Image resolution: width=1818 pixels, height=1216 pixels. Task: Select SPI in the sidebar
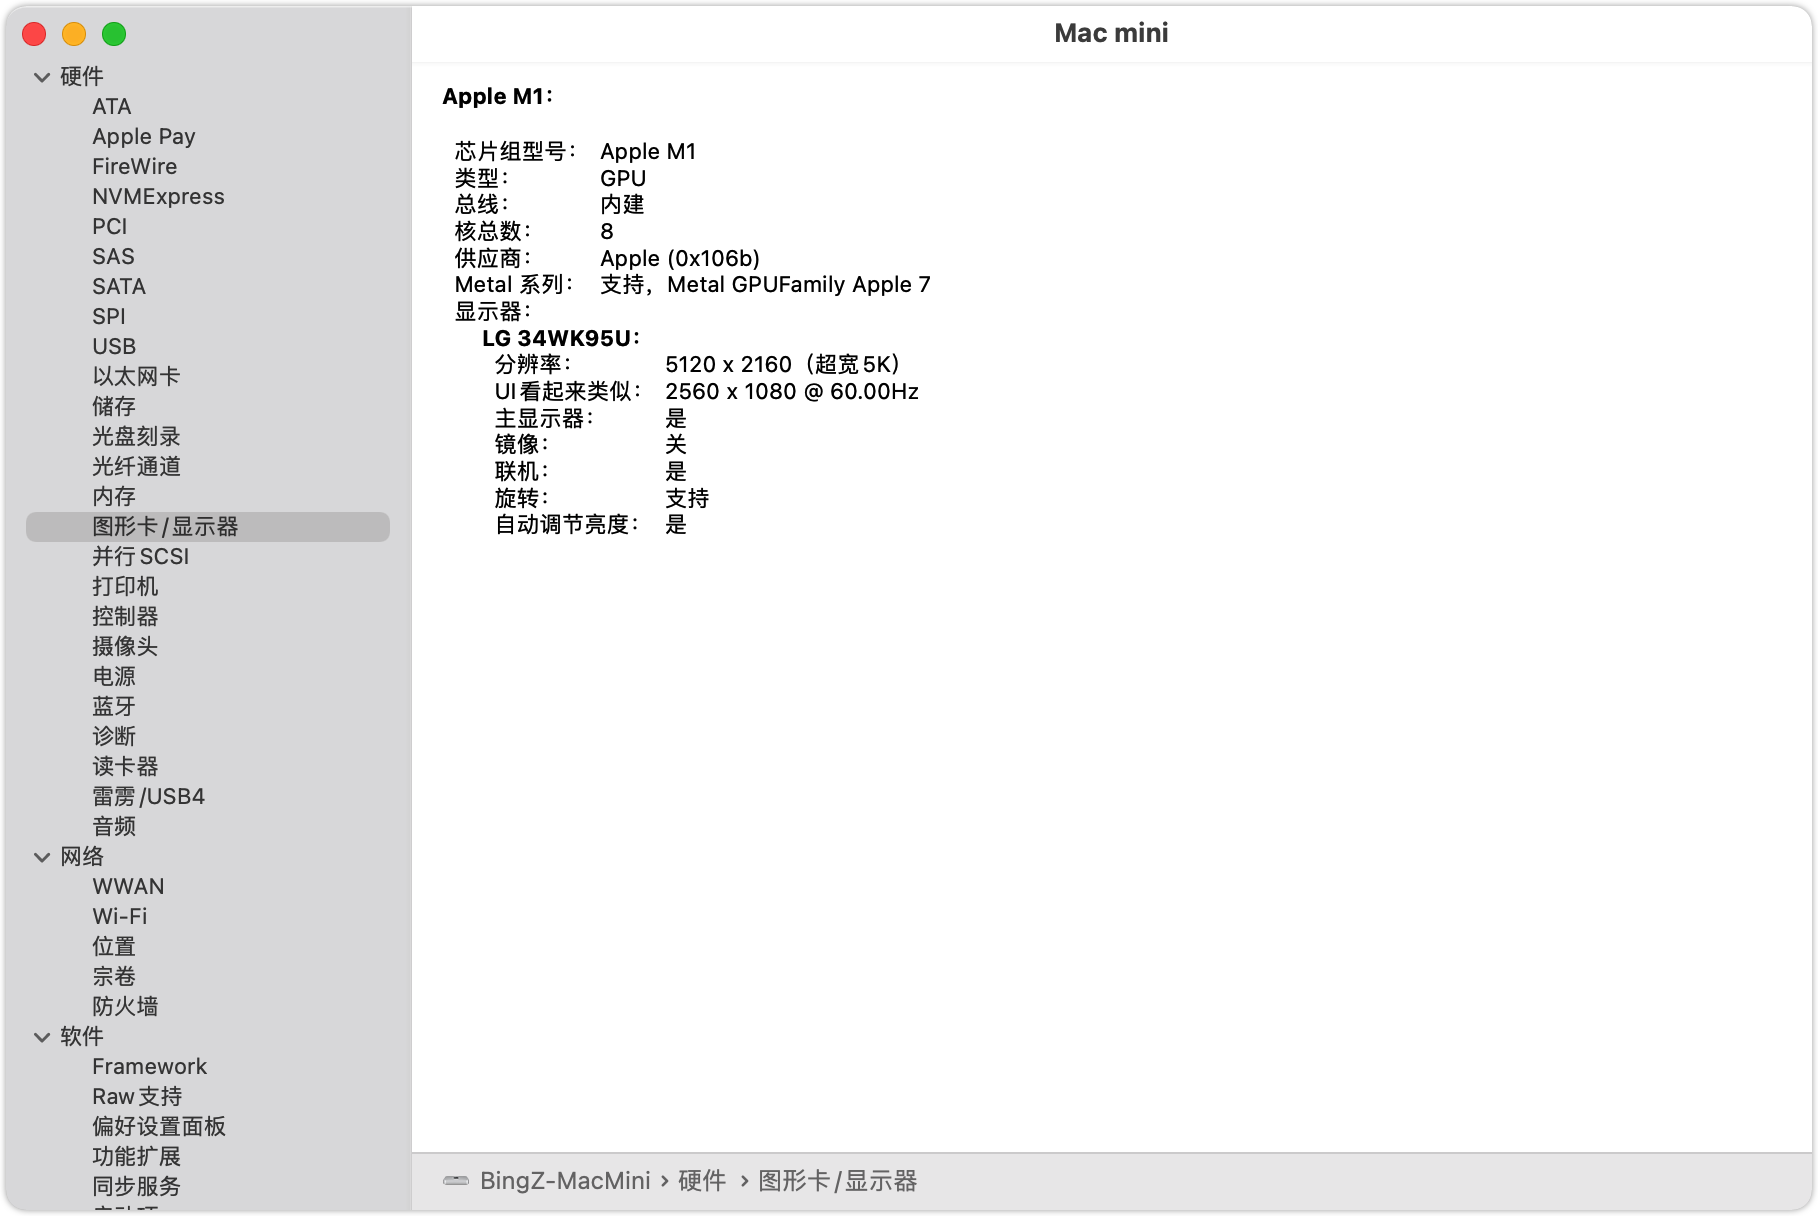tap(109, 317)
